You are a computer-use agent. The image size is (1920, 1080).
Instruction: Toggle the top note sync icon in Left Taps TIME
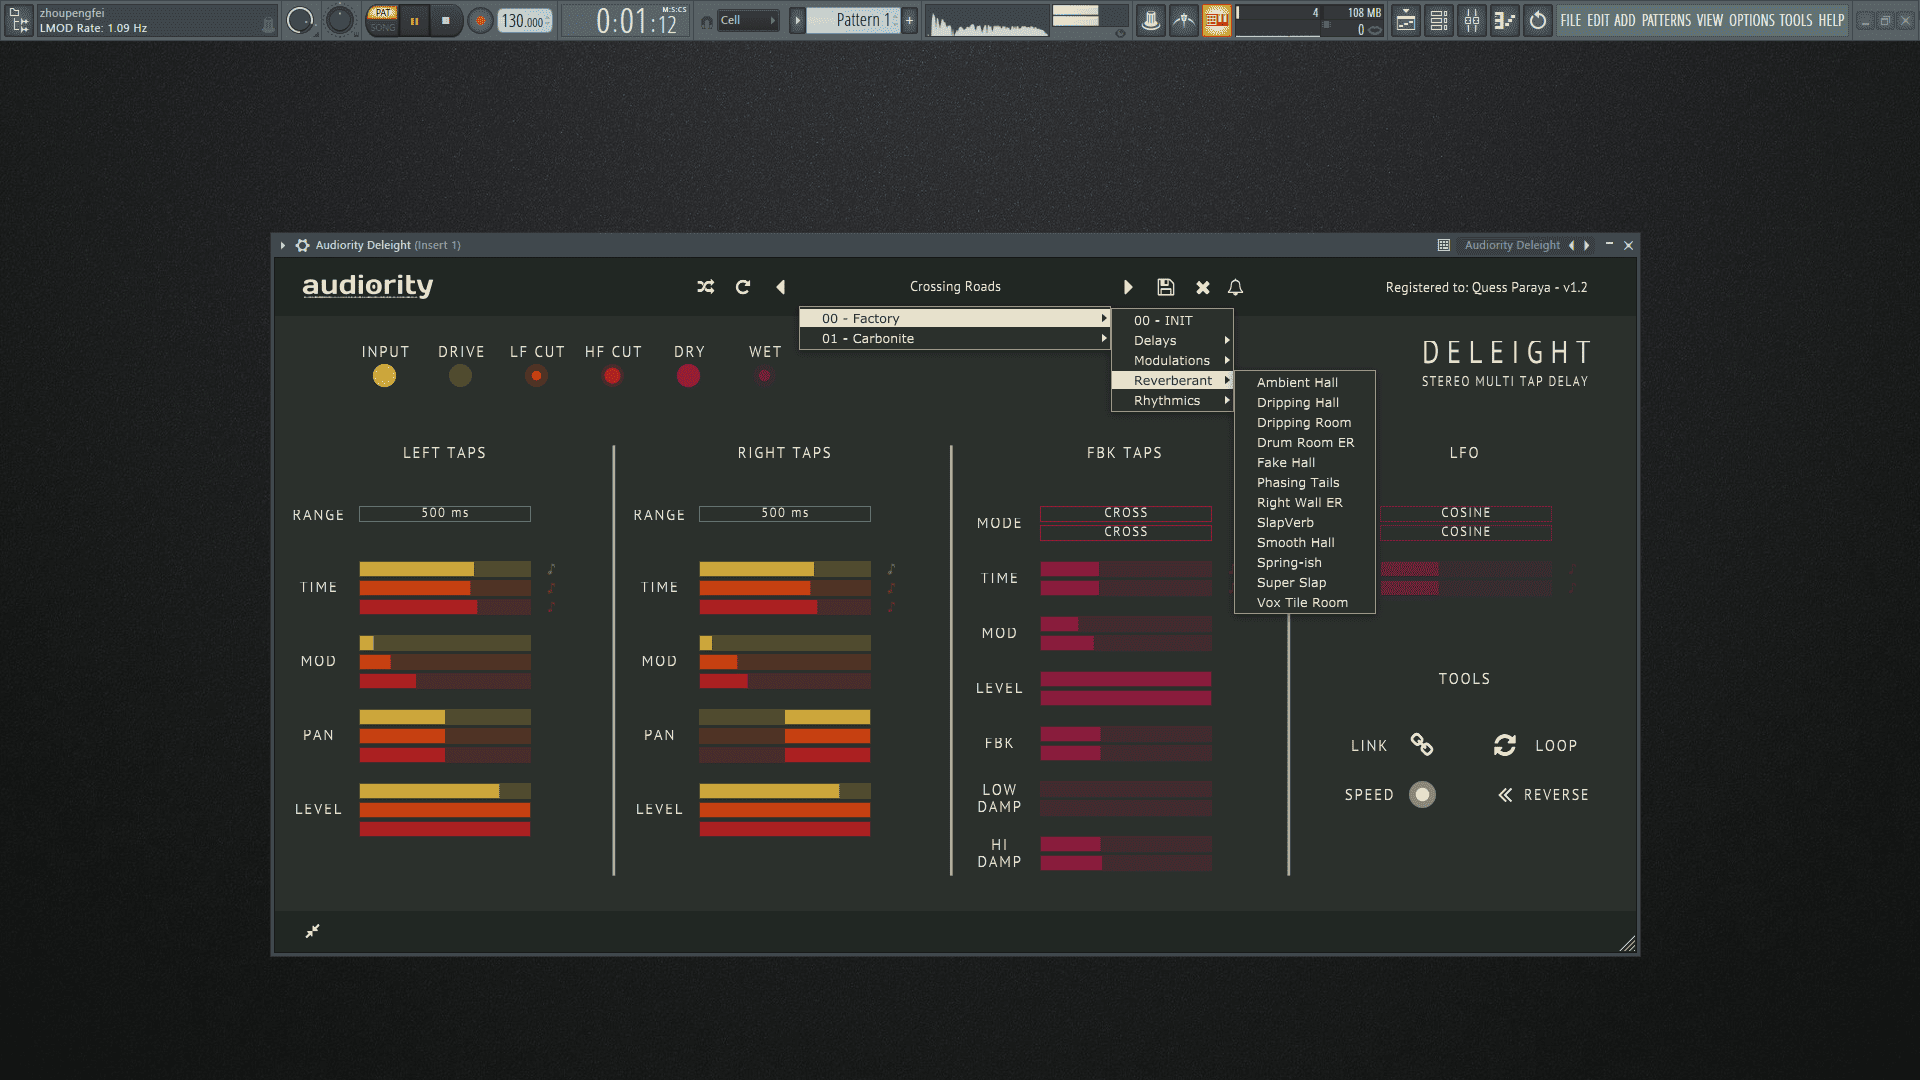pos(551,569)
